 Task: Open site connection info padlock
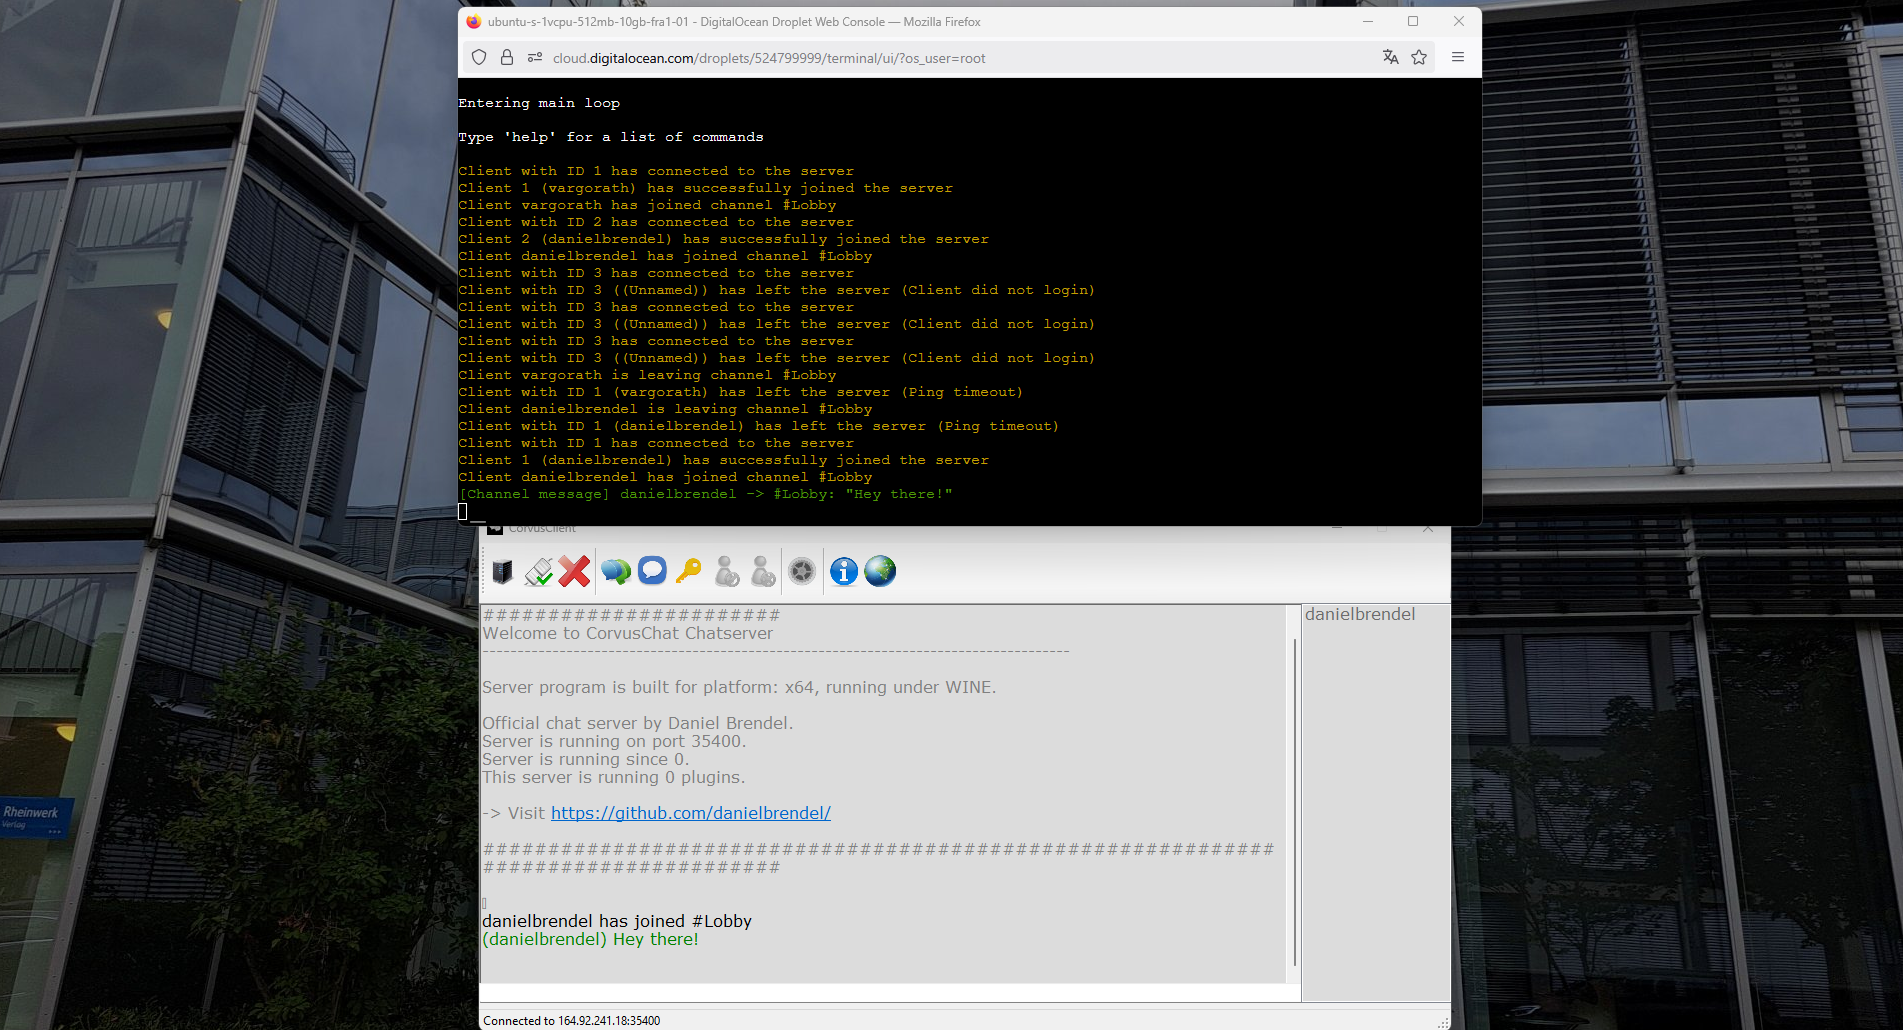(x=506, y=58)
